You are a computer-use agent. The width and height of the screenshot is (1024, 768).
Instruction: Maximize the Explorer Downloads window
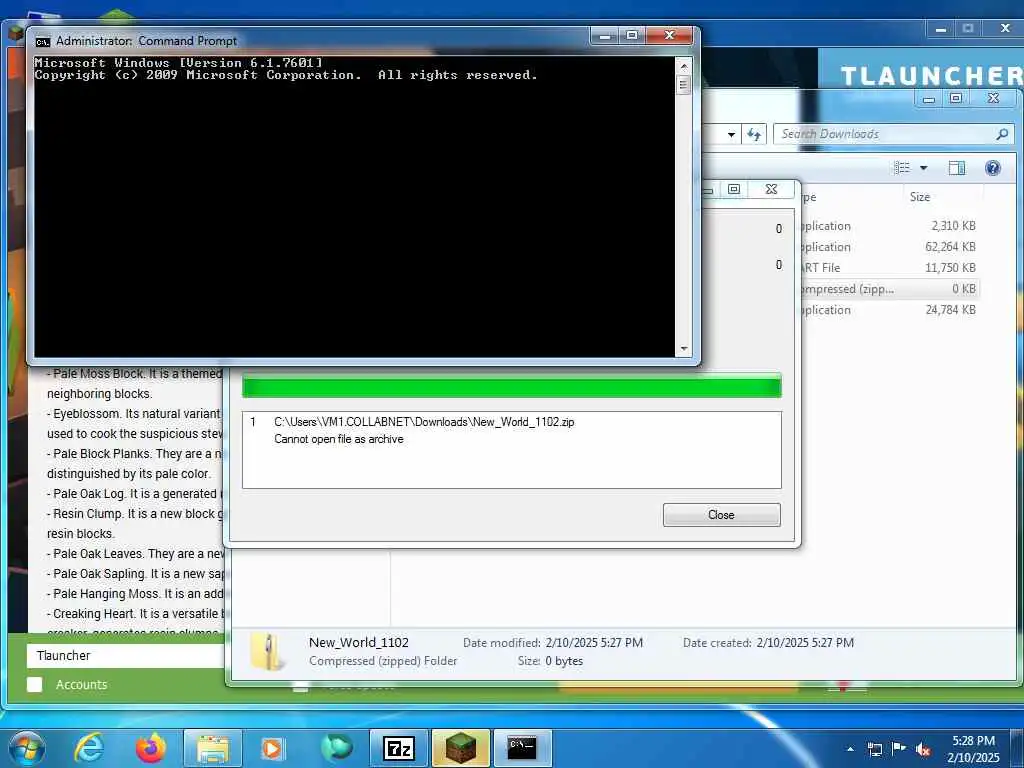click(x=956, y=98)
